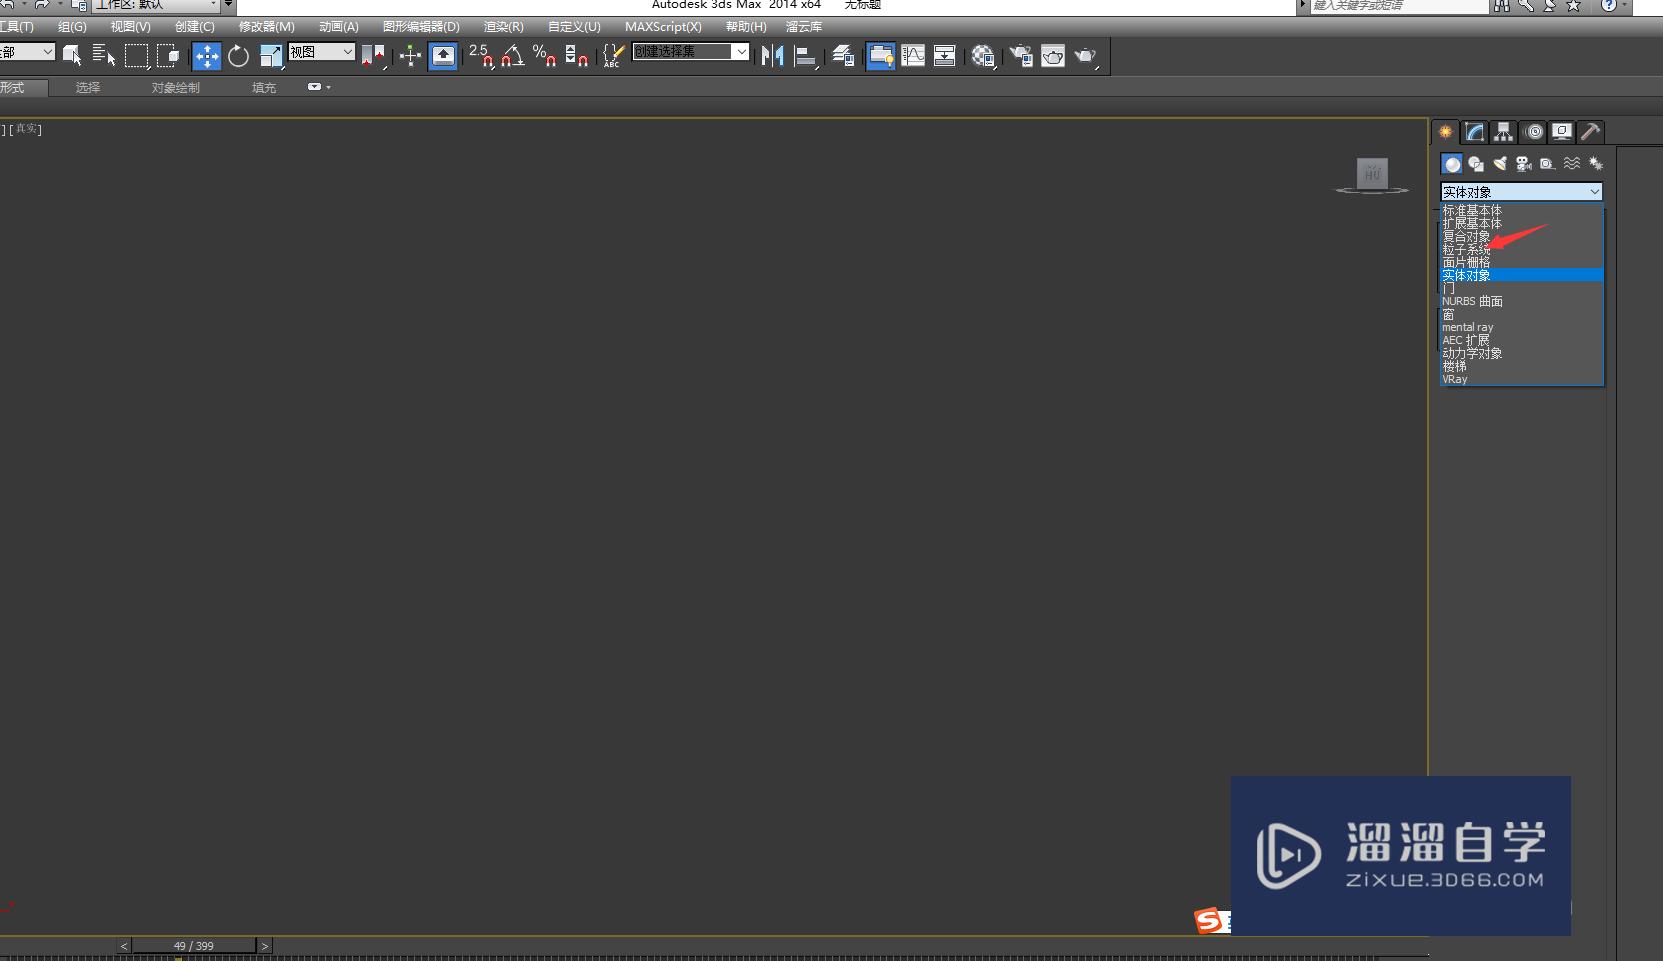Image resolution: width=1663 pixels, height=961 pixels.
Task: Open the 创建(C) menu
Action: pos(194,27)
